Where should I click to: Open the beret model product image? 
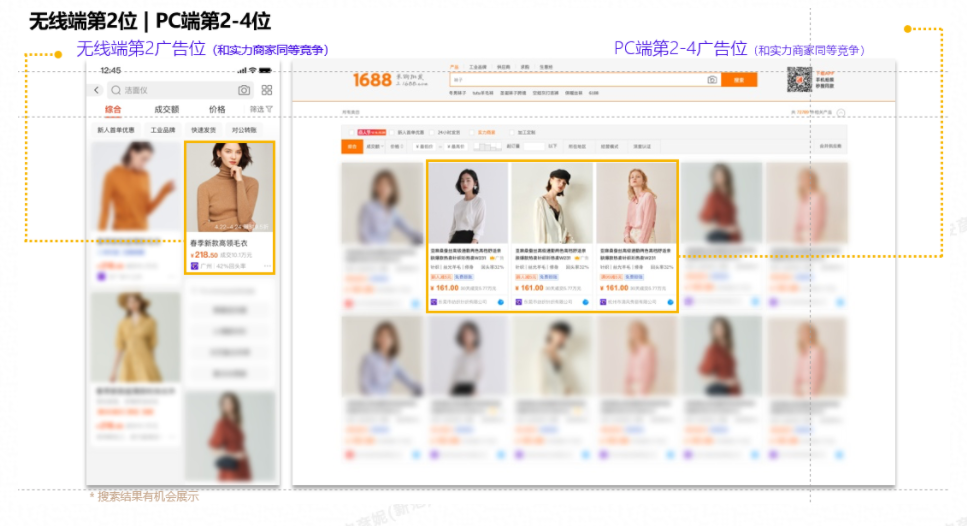(x=553, y=203)
